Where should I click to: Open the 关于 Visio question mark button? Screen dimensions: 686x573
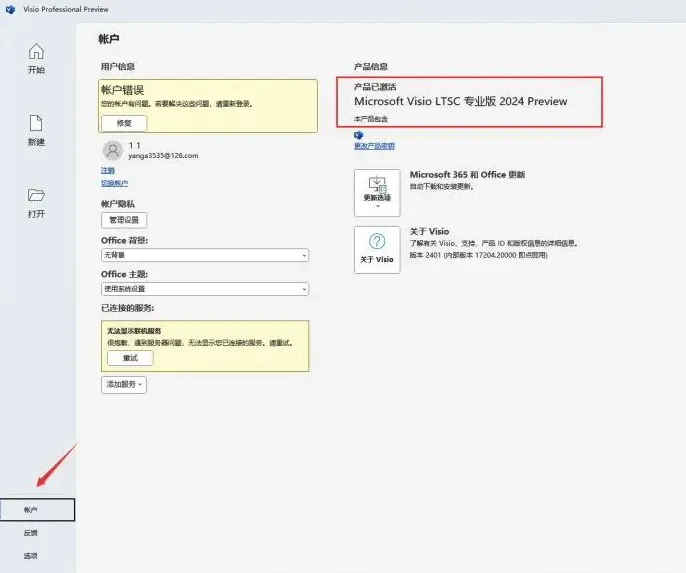377,250
